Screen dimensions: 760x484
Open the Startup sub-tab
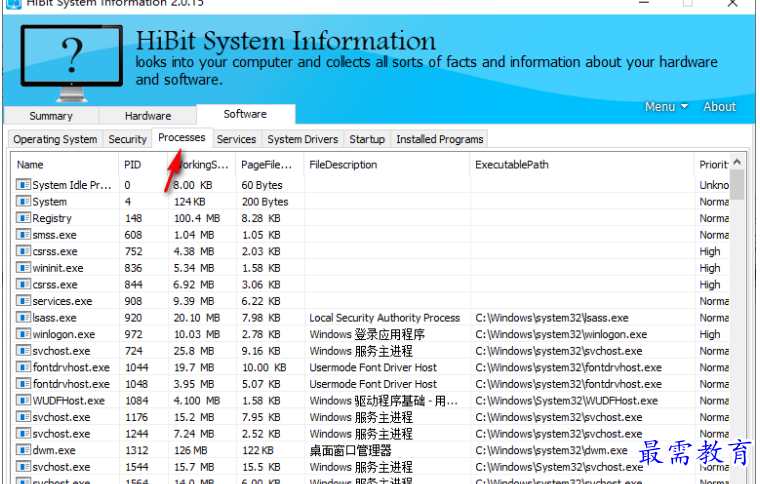(367, 140)
